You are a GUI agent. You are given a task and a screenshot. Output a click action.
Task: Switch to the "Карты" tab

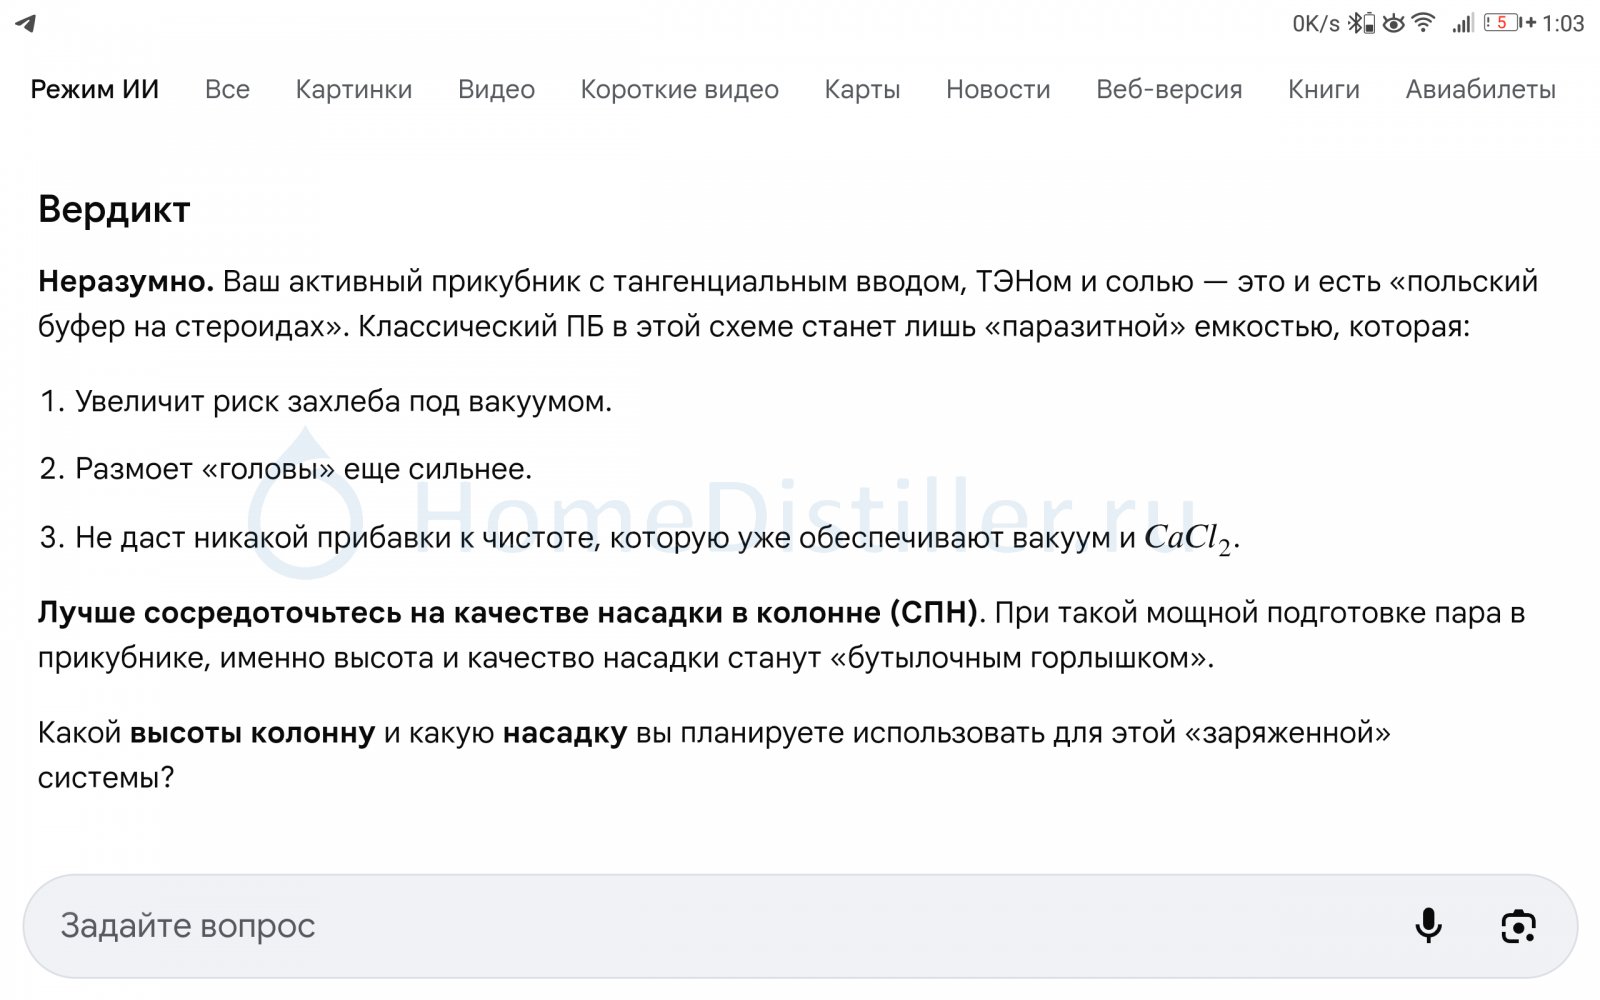pos(862,90)
